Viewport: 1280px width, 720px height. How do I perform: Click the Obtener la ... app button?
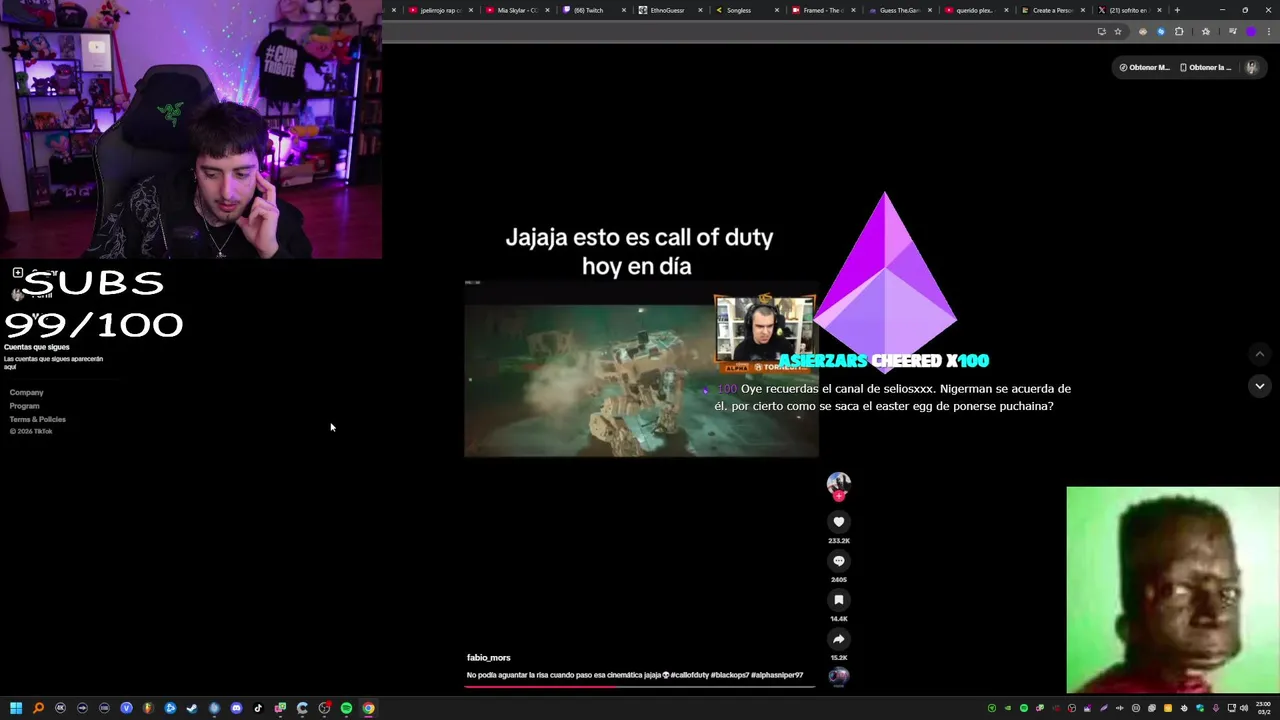coord(1206,67)
